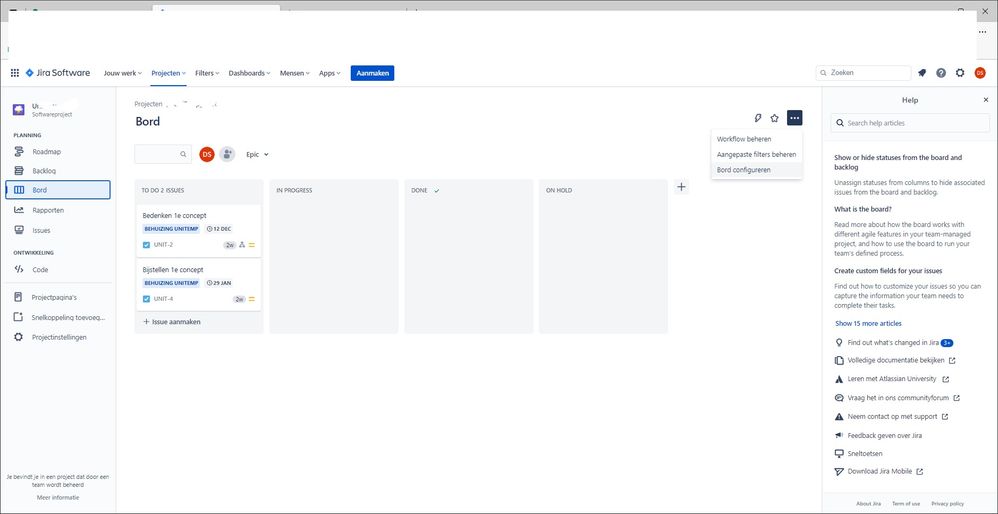
Task: Click the Jira Software logo
Action: [x=58, y=73]
